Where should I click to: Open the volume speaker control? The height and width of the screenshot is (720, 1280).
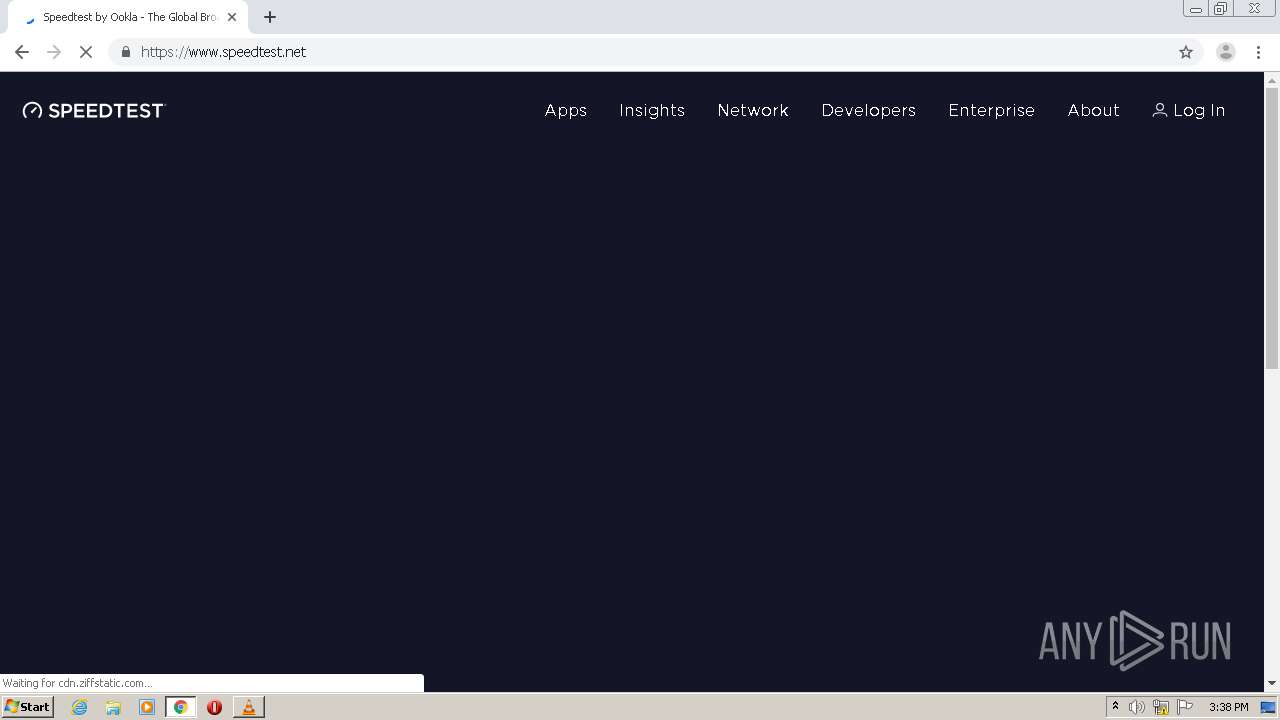pyautogui.click(x=1137, y=707)
